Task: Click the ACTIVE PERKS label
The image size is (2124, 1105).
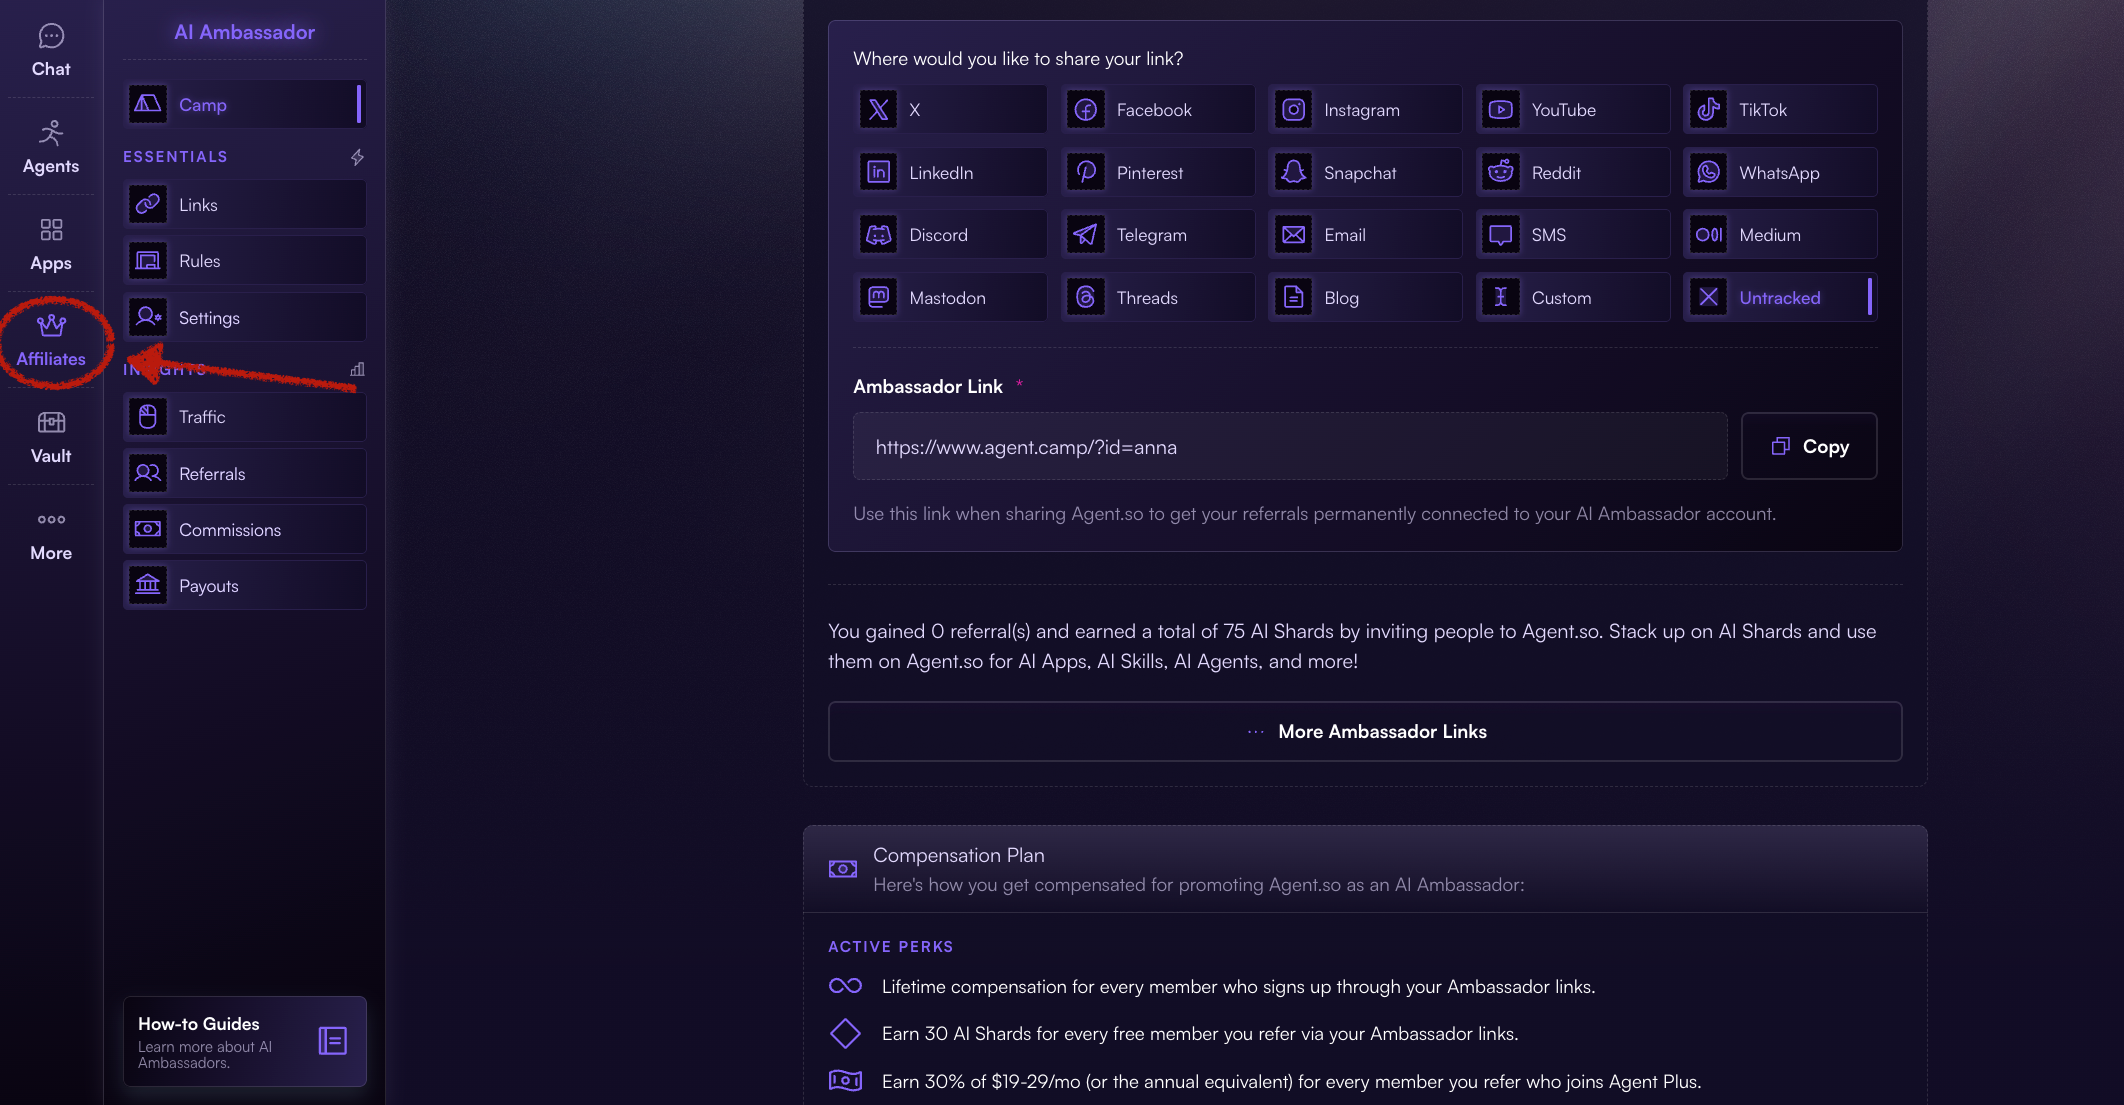Action: click(x=891, y=946)
